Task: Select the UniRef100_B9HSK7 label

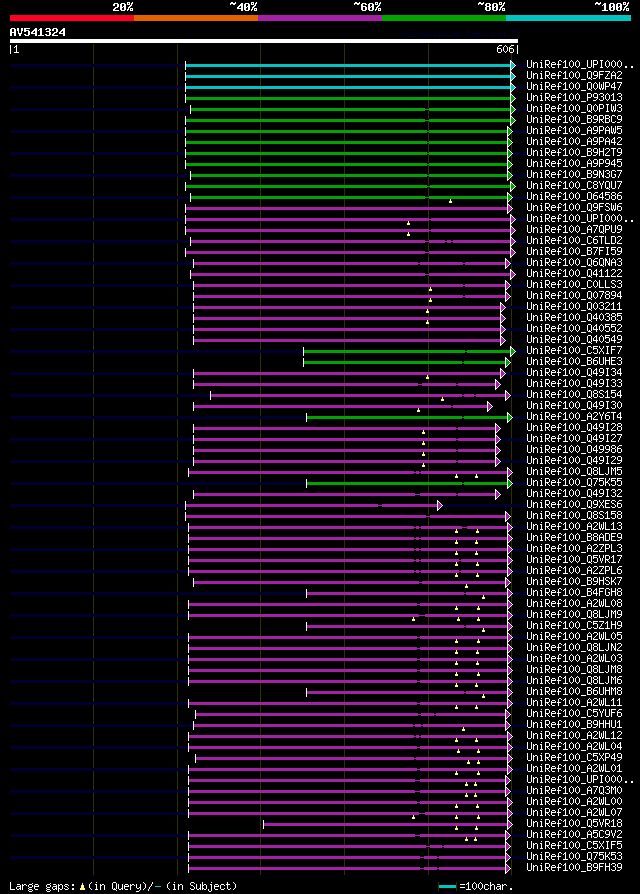Action: (574, 581)
